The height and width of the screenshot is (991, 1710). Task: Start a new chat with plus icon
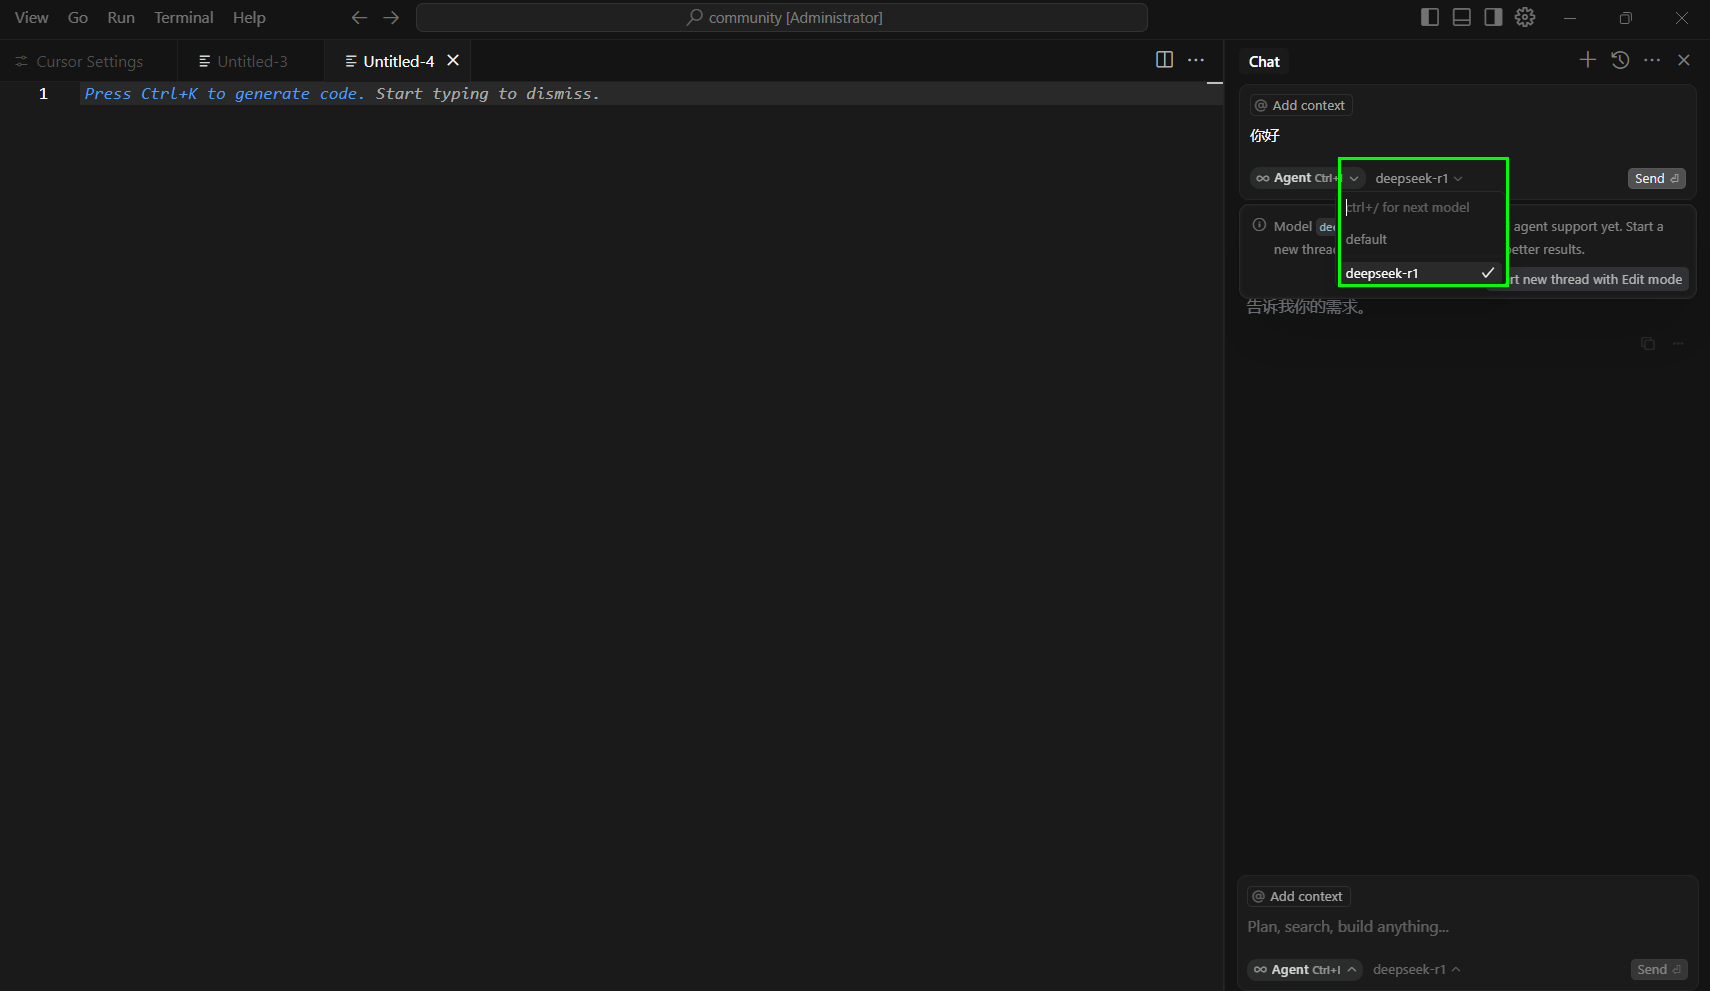click(x=1587, y=60)
